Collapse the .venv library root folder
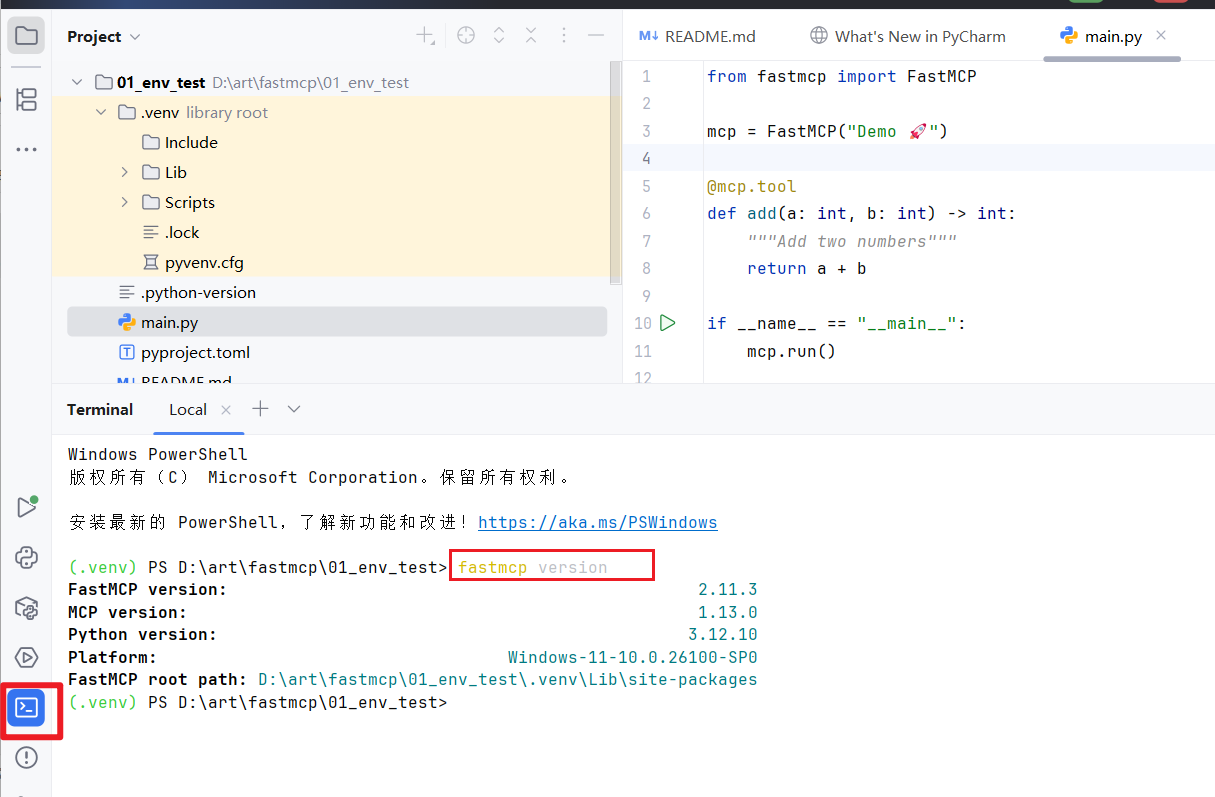This screenshot has width=1215, height=797. 101,113
